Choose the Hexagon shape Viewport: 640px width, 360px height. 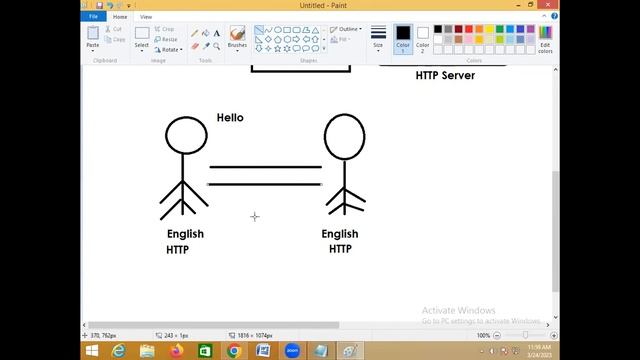pyautogui.click(x=287, y=40)
